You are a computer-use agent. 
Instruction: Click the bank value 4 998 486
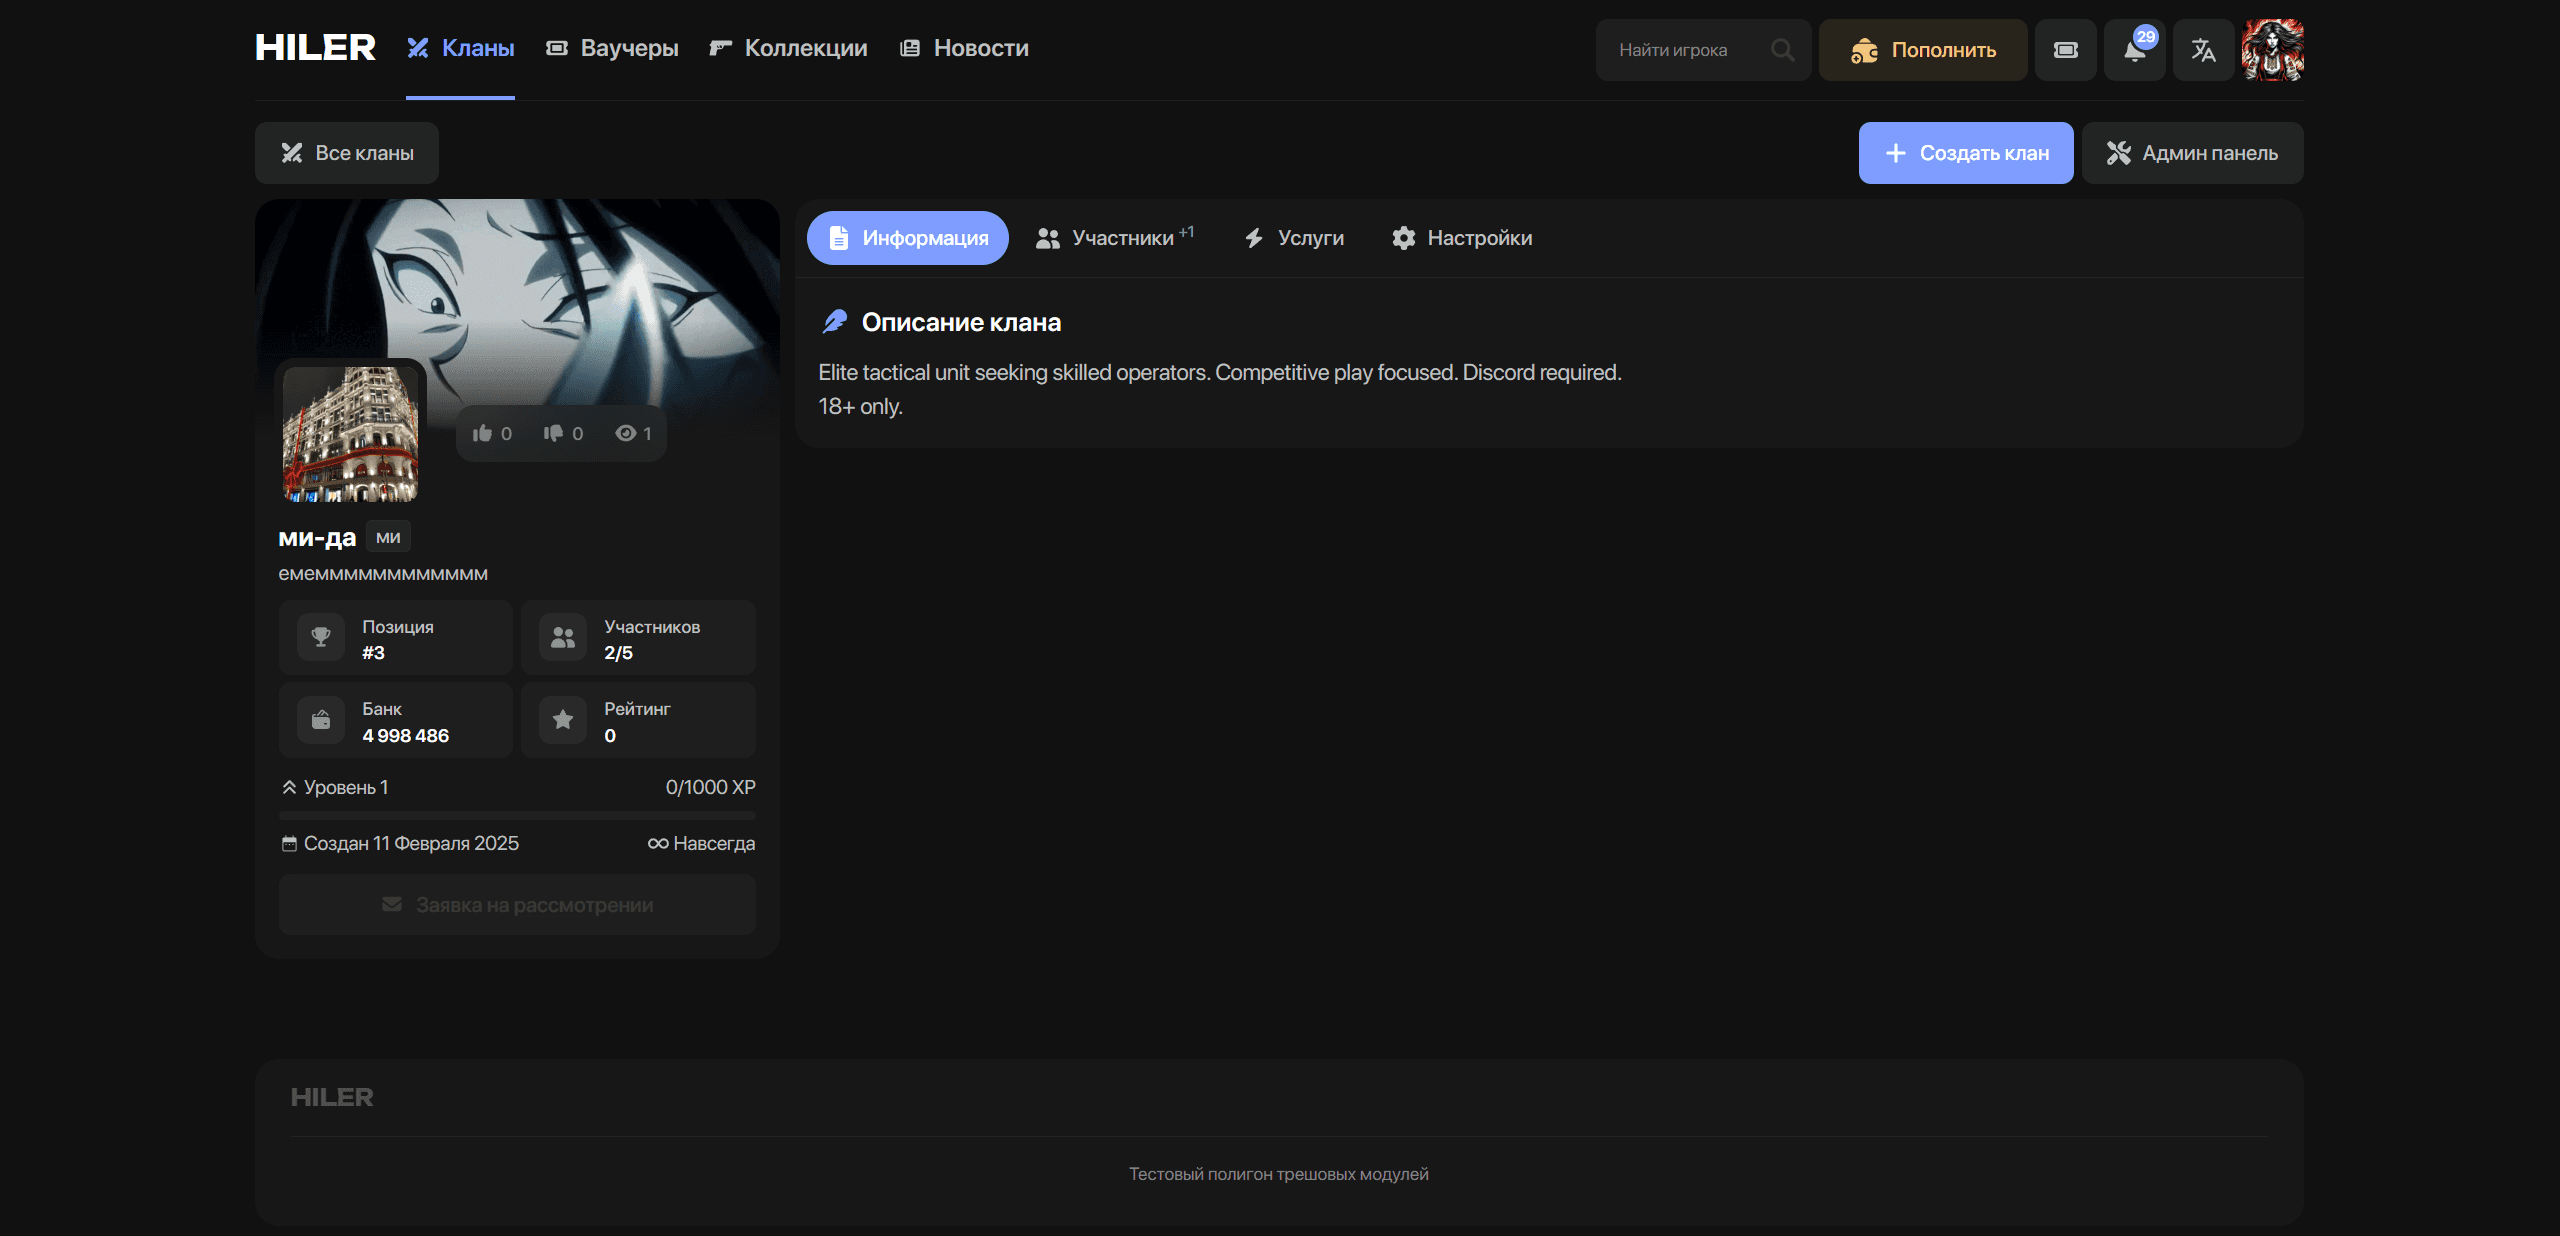pyautogui.click(x=405, y=736)
